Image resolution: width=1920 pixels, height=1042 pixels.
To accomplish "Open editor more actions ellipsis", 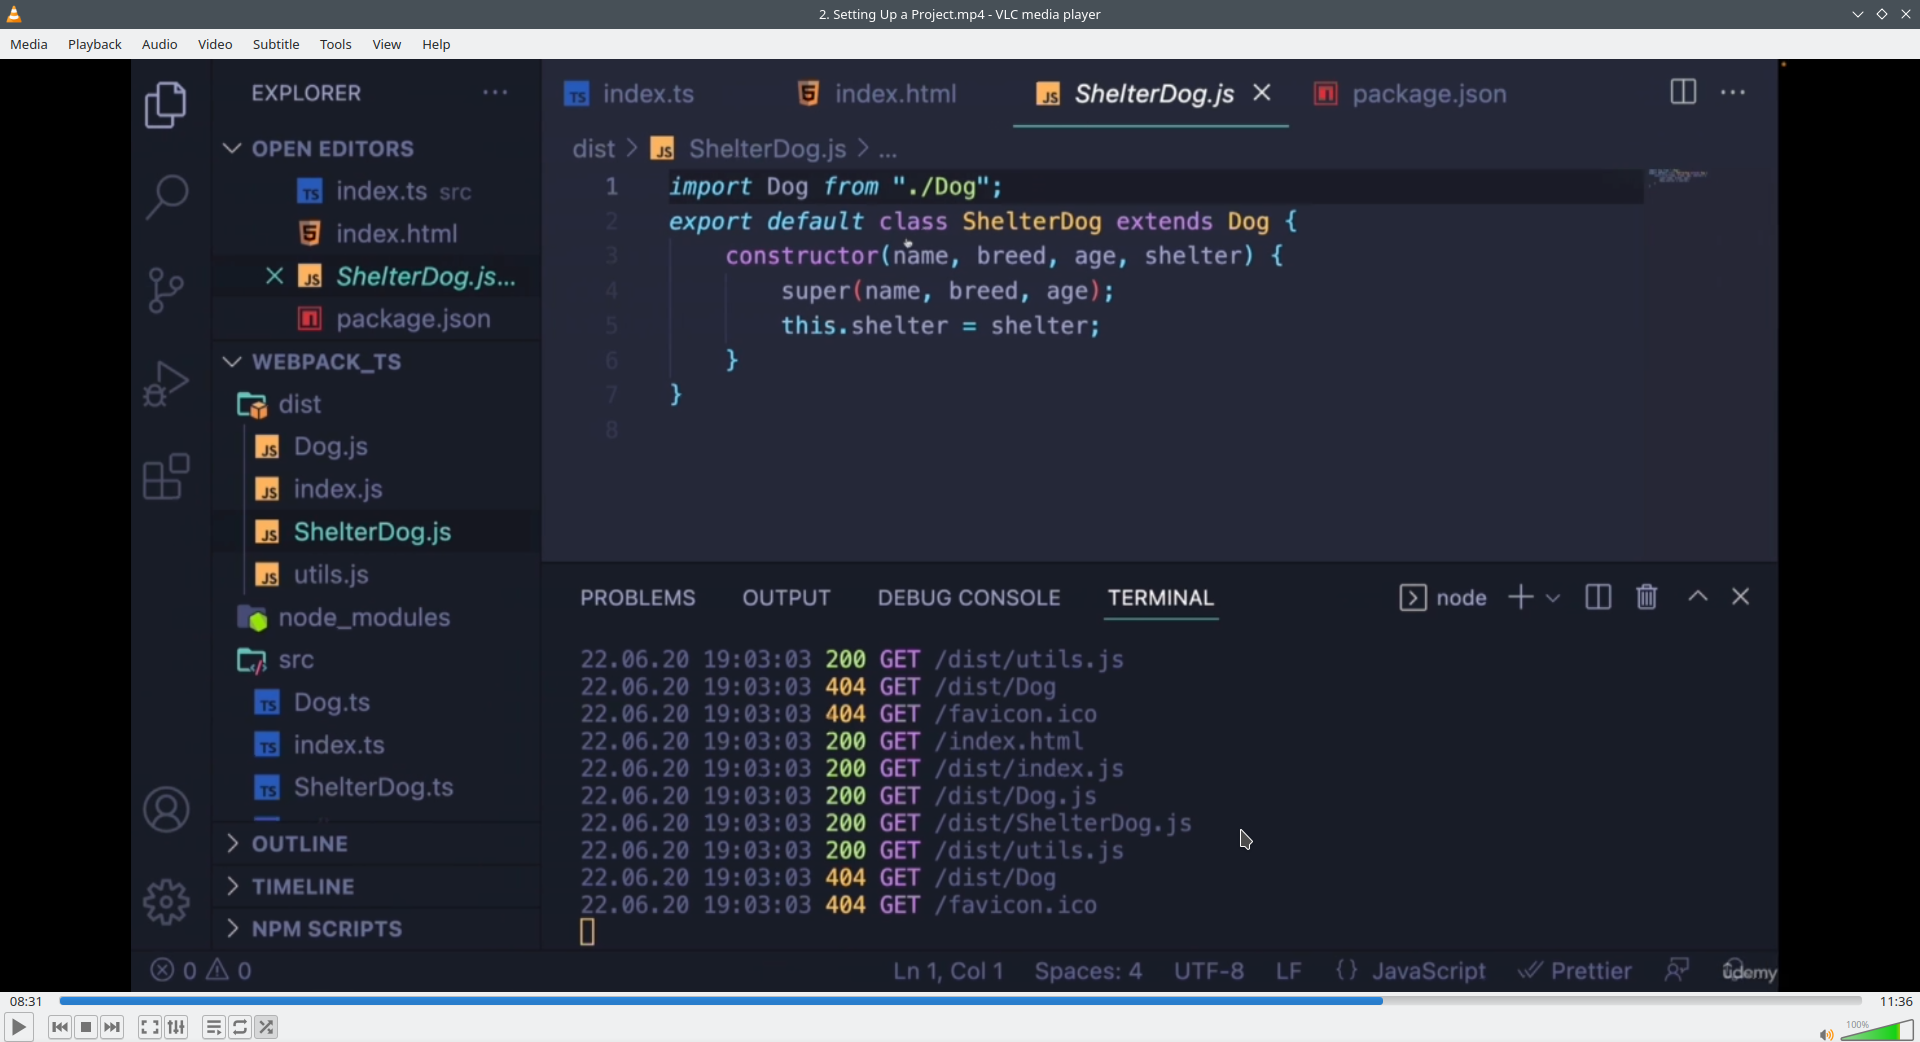I will coord(1733,93).
